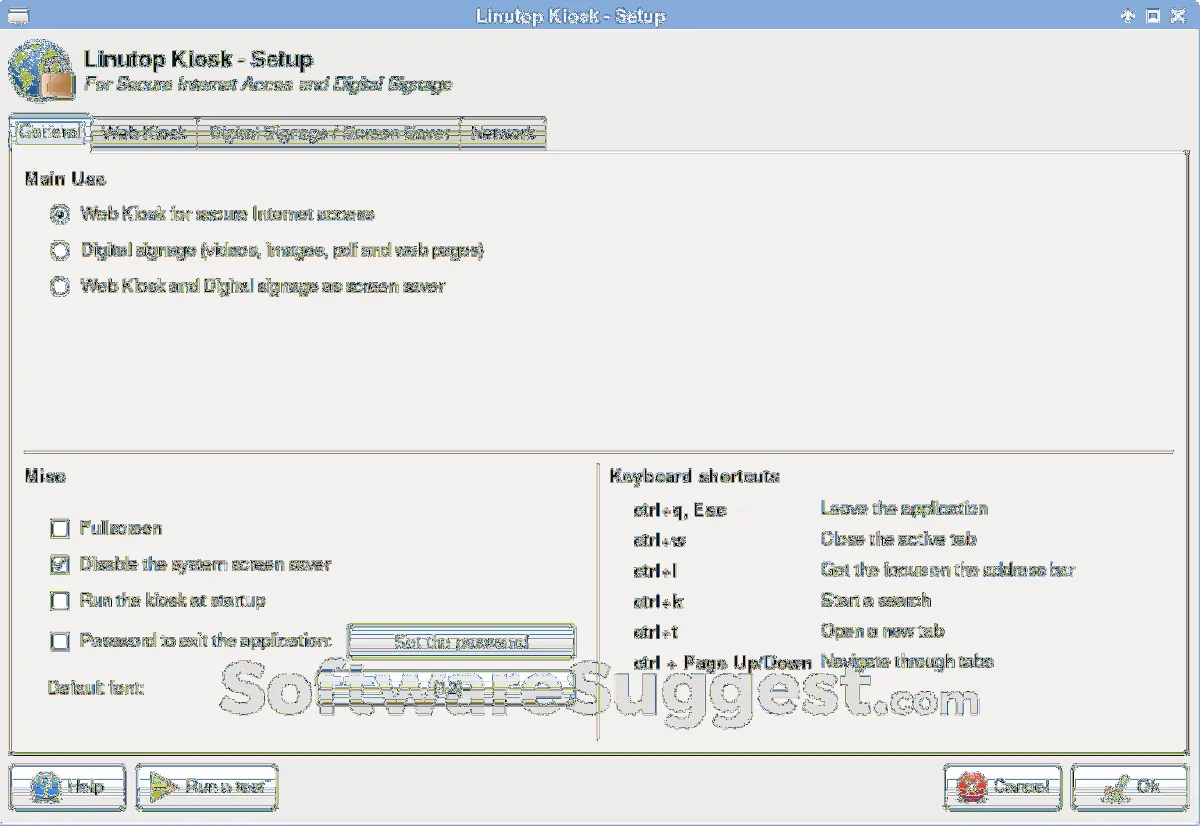Open the General tab
The width and height of the screenshot is (1200, 826).
[50, 133]
